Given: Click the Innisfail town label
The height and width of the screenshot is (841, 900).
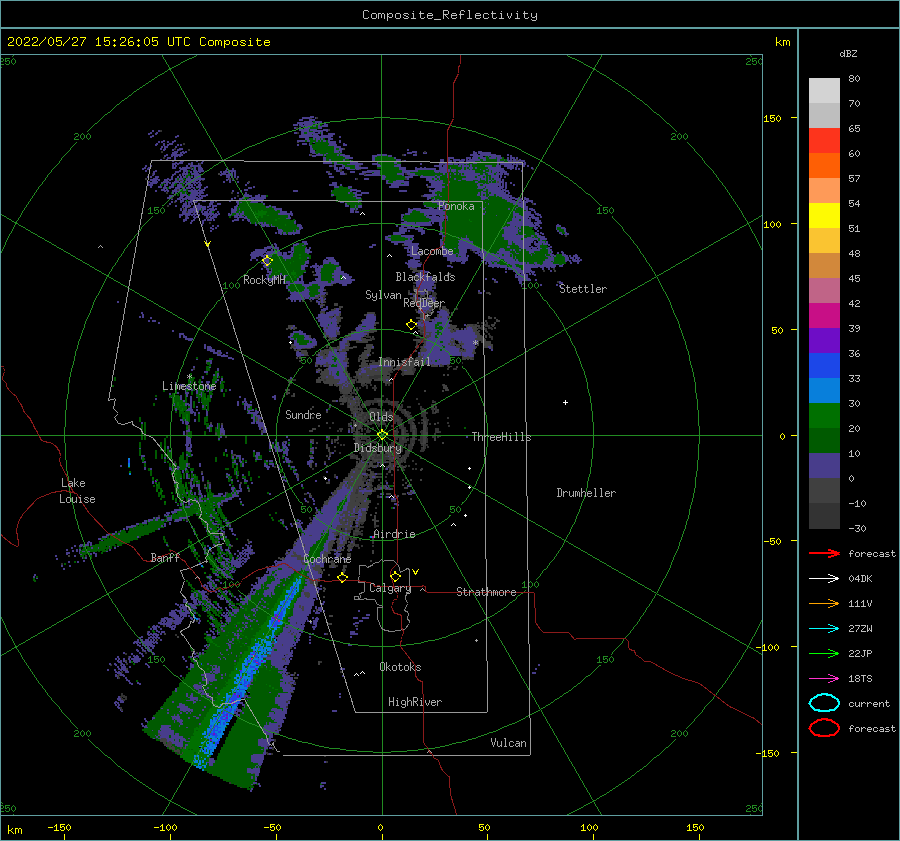Looking at the screenshot, I should pyautogui.click(x=404, y=362).
